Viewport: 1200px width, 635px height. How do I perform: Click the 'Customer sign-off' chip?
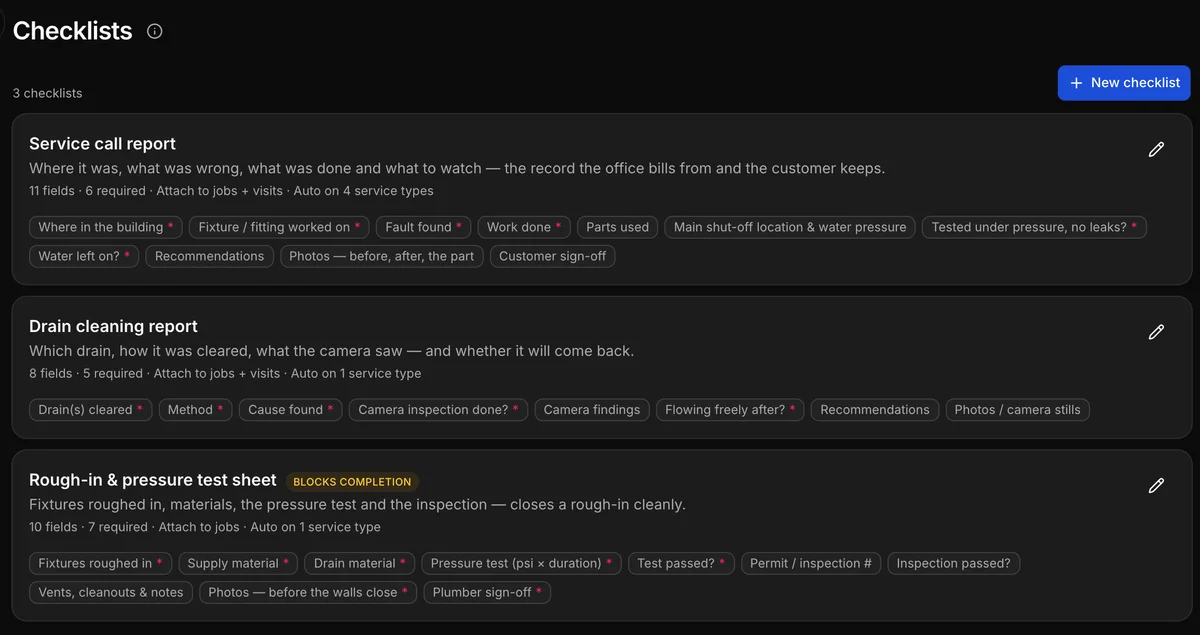[553, 256]
